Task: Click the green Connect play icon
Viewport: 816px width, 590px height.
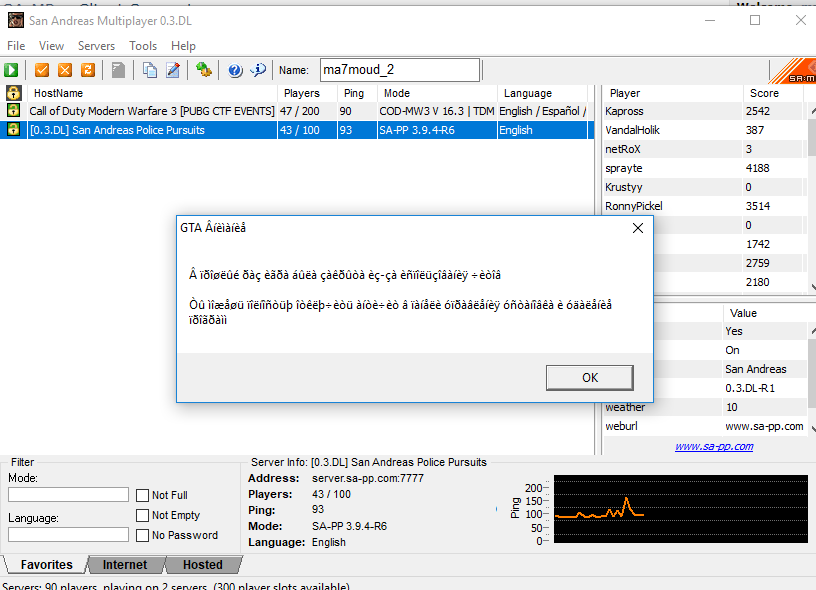Action: click(x=11, y=70)
